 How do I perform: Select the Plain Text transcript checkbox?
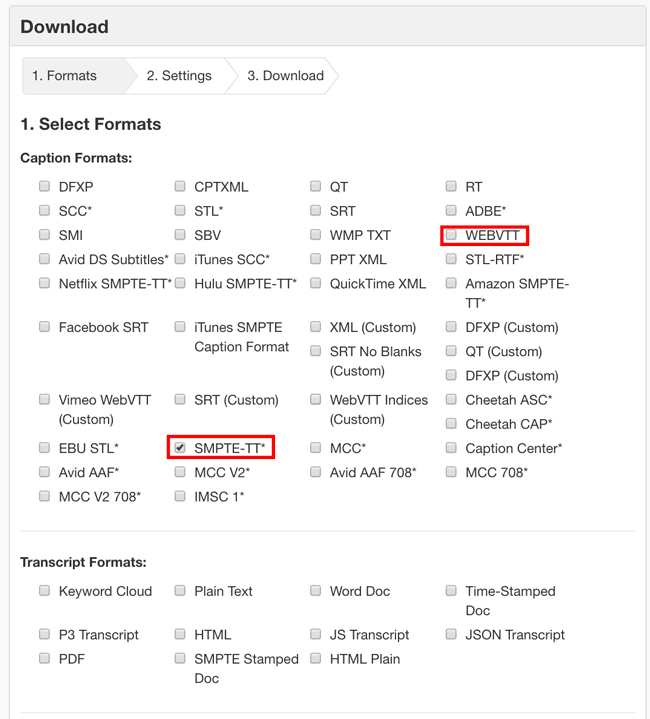180,591
